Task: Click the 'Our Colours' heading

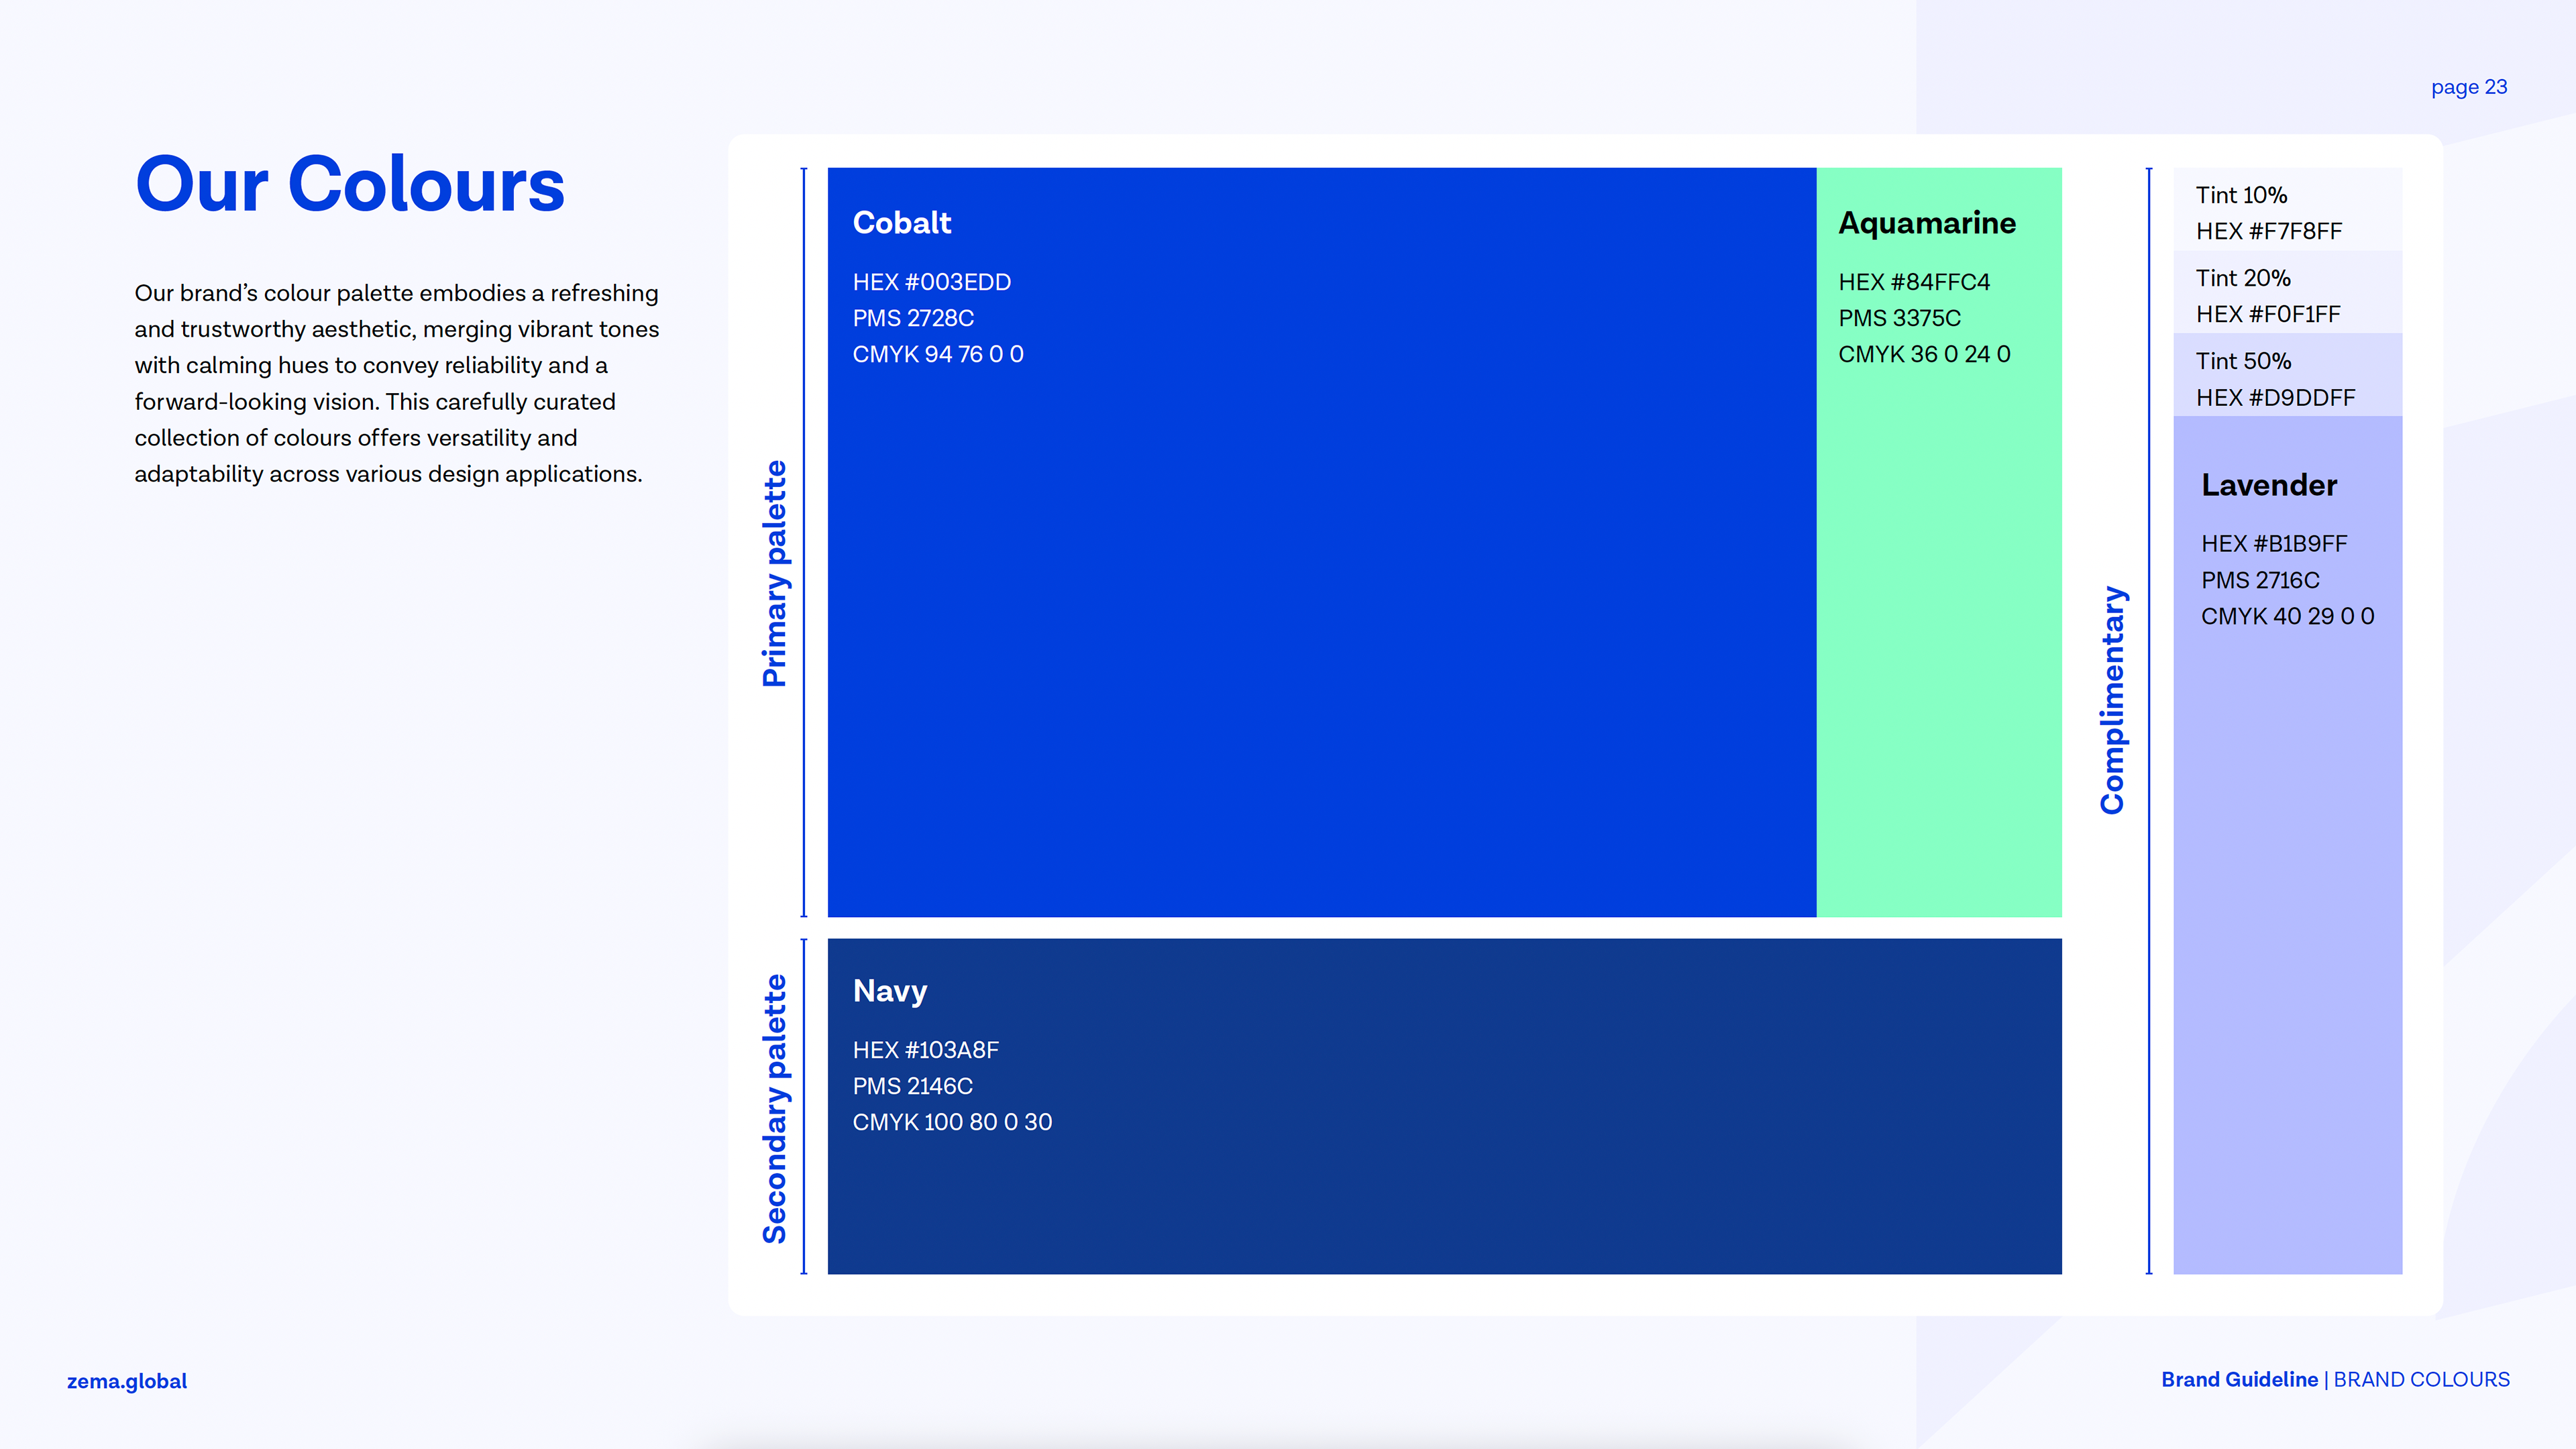Action: click(x=350, y=185)
